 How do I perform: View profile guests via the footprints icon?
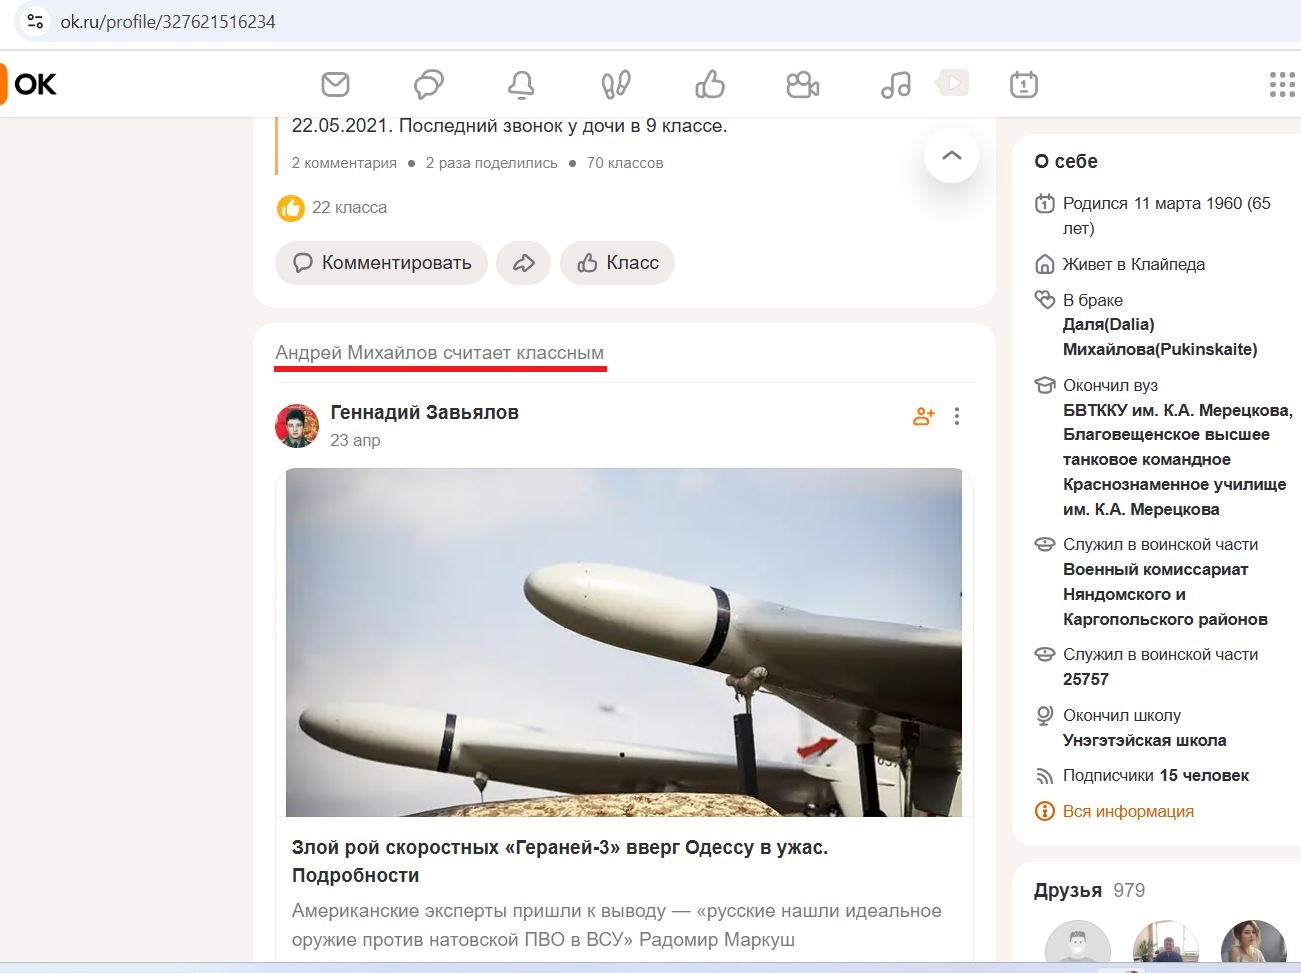click(x=614, y=85)
